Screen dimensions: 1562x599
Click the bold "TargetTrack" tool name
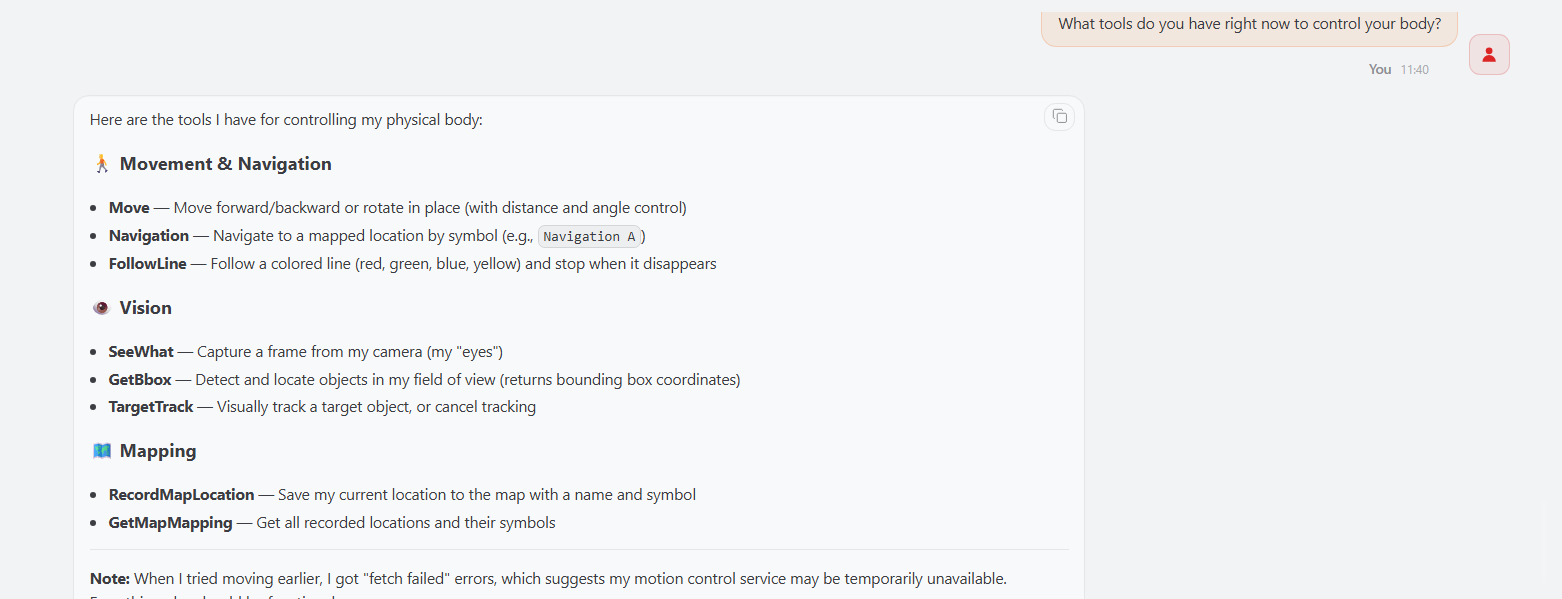(x=151, y=407)
